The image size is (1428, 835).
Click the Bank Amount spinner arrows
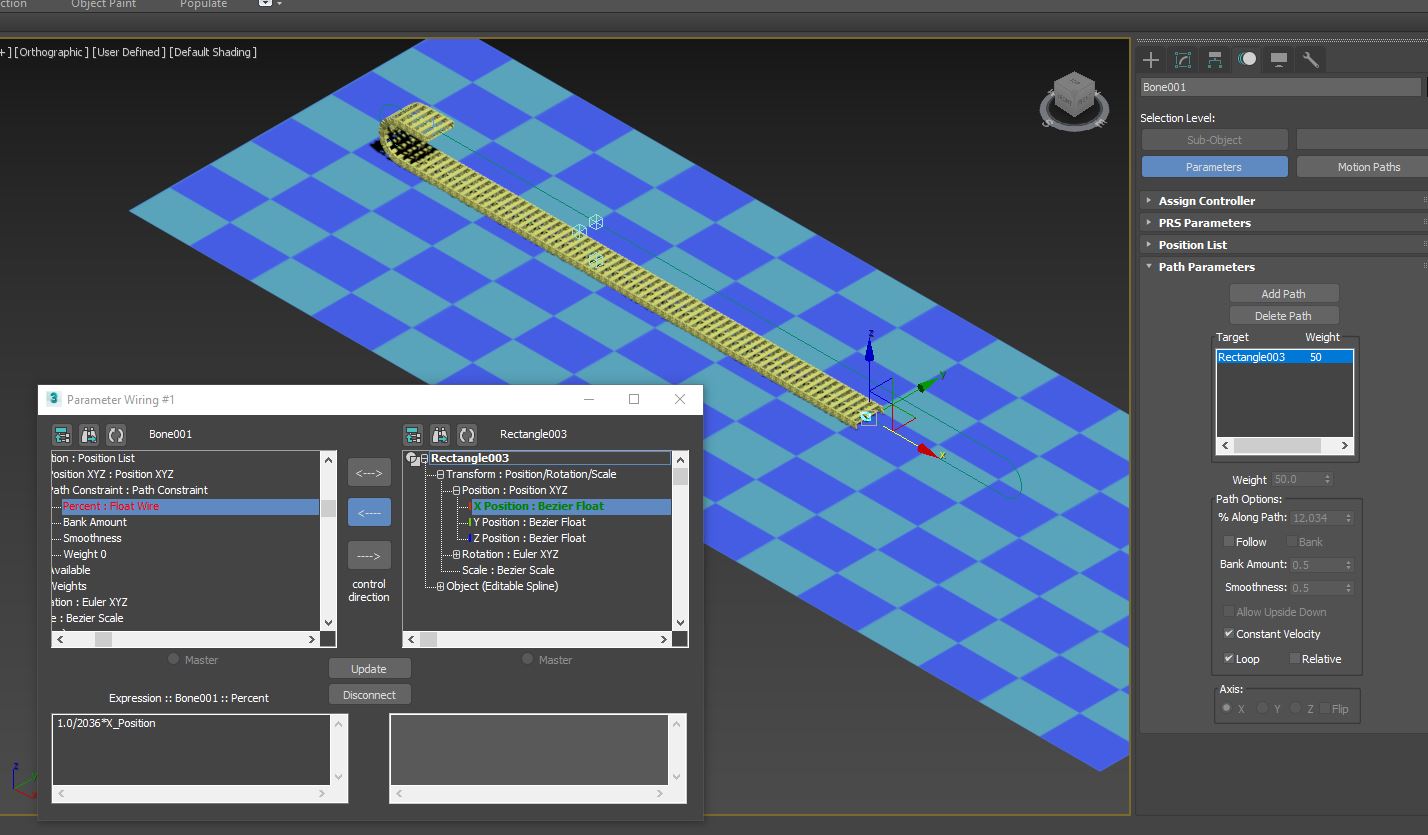(x=1348, y=565)
